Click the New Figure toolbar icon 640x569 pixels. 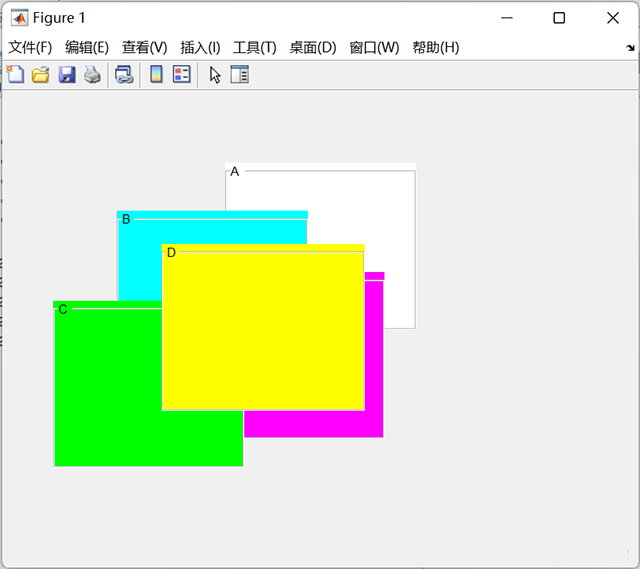[16, 75]
